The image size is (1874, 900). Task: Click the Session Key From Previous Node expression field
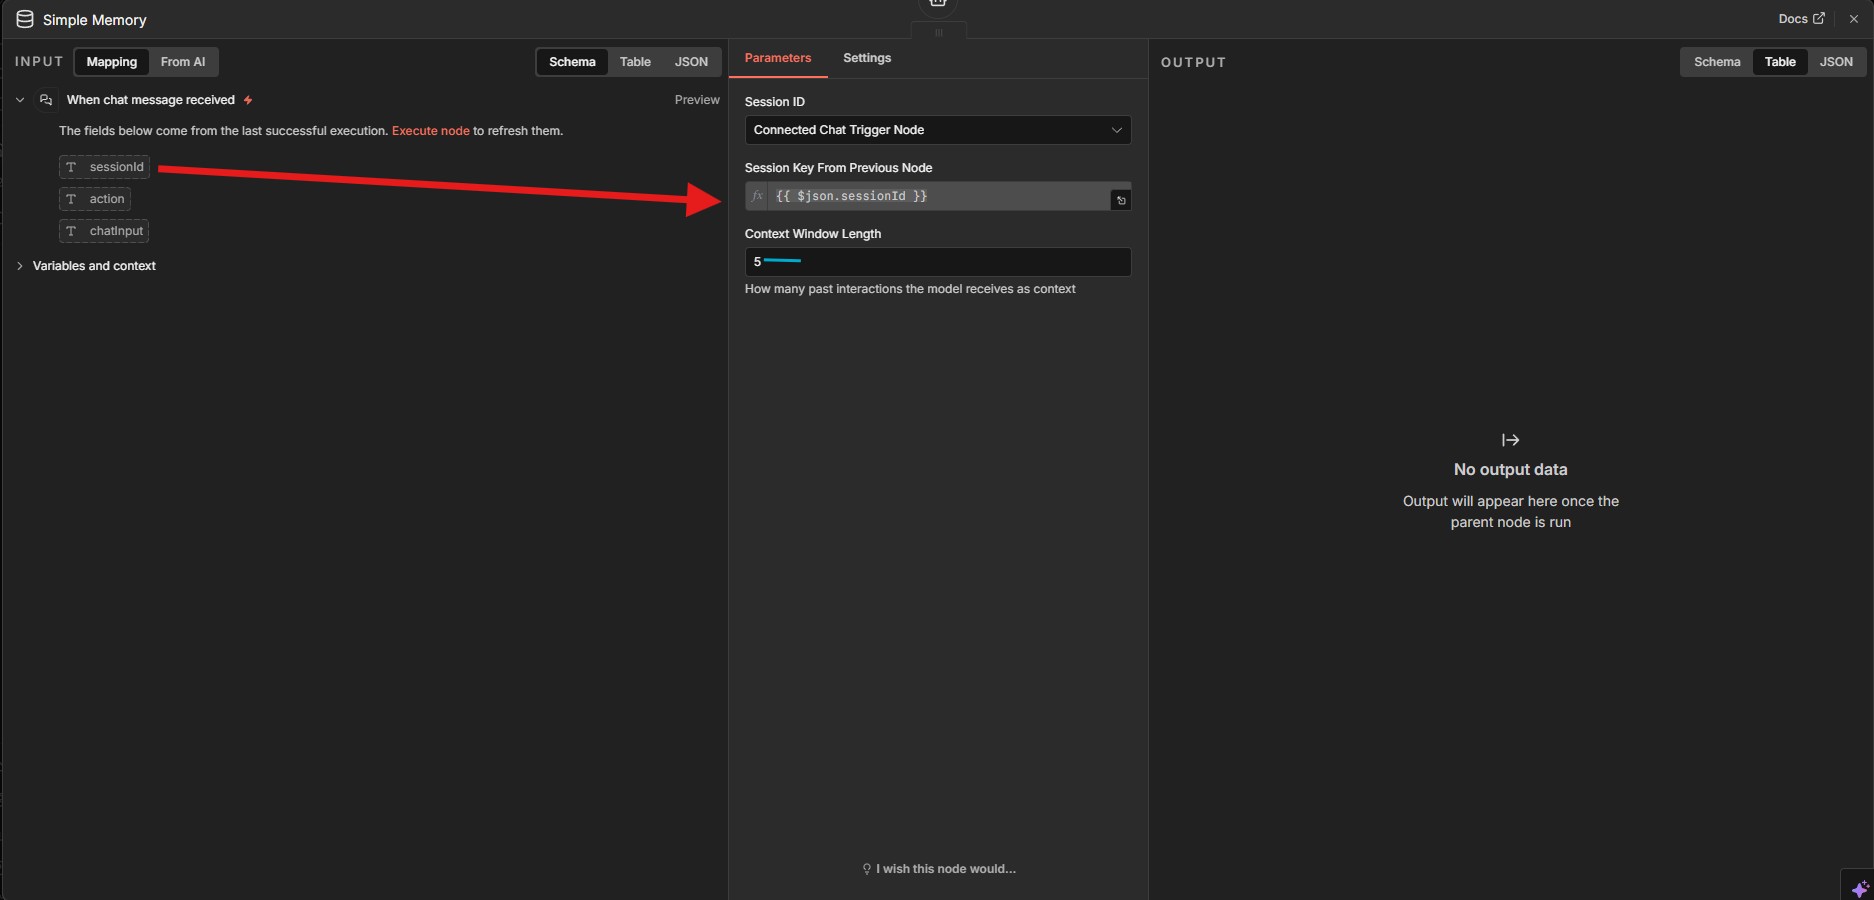click(x=938, y=196)
